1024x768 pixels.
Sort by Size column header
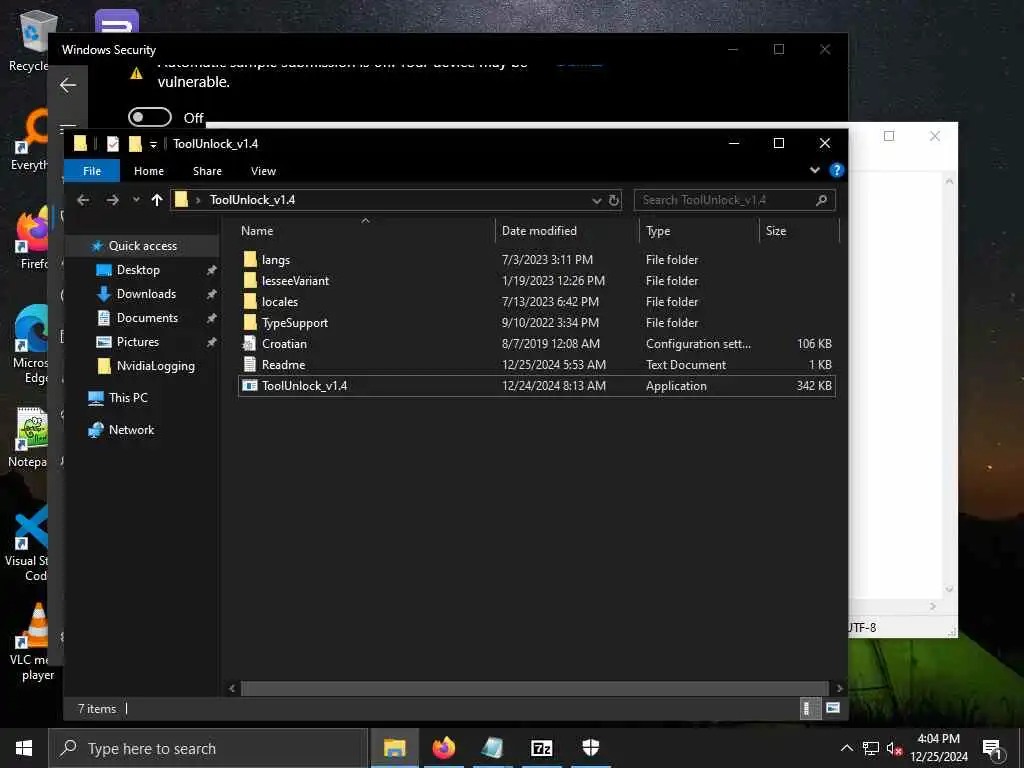coord(776,231)
